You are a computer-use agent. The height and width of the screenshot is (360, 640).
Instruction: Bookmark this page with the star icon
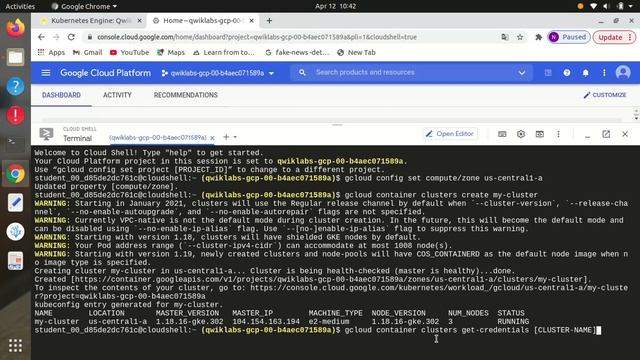pyautogui.click(x=520, y=37)
